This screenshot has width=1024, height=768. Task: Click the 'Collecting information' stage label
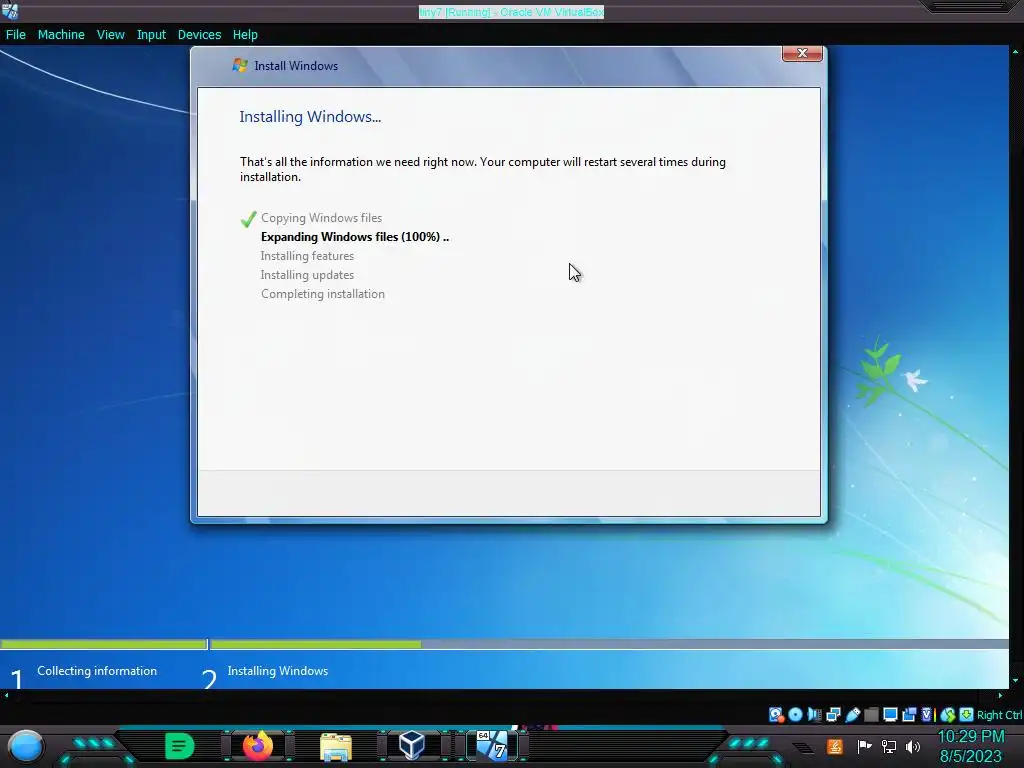tap(97, 671)
